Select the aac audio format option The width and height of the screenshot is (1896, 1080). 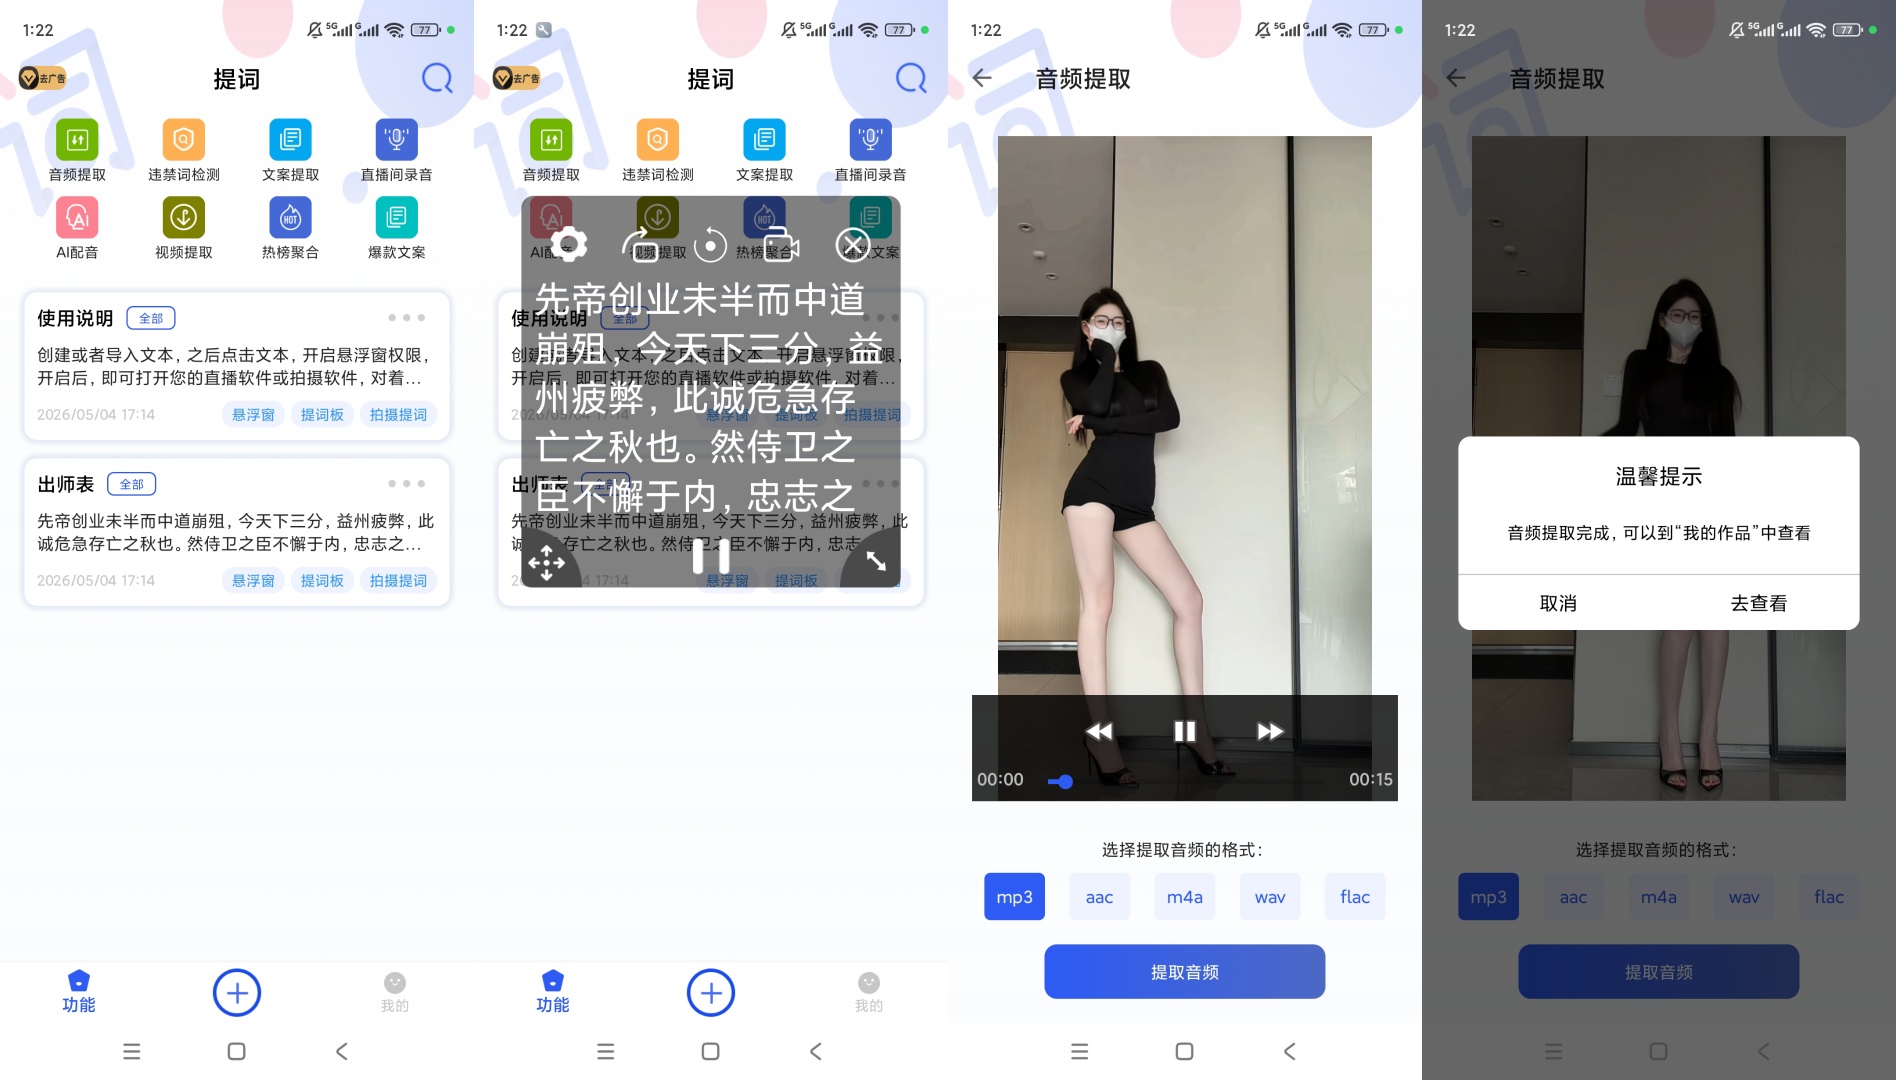[x=1099, y=897]
